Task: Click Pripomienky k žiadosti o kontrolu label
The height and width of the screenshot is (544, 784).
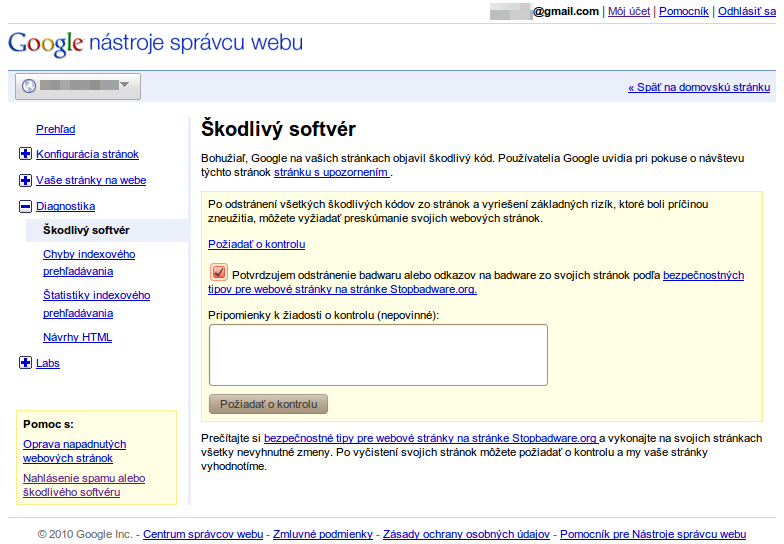Action: point(324,315)
